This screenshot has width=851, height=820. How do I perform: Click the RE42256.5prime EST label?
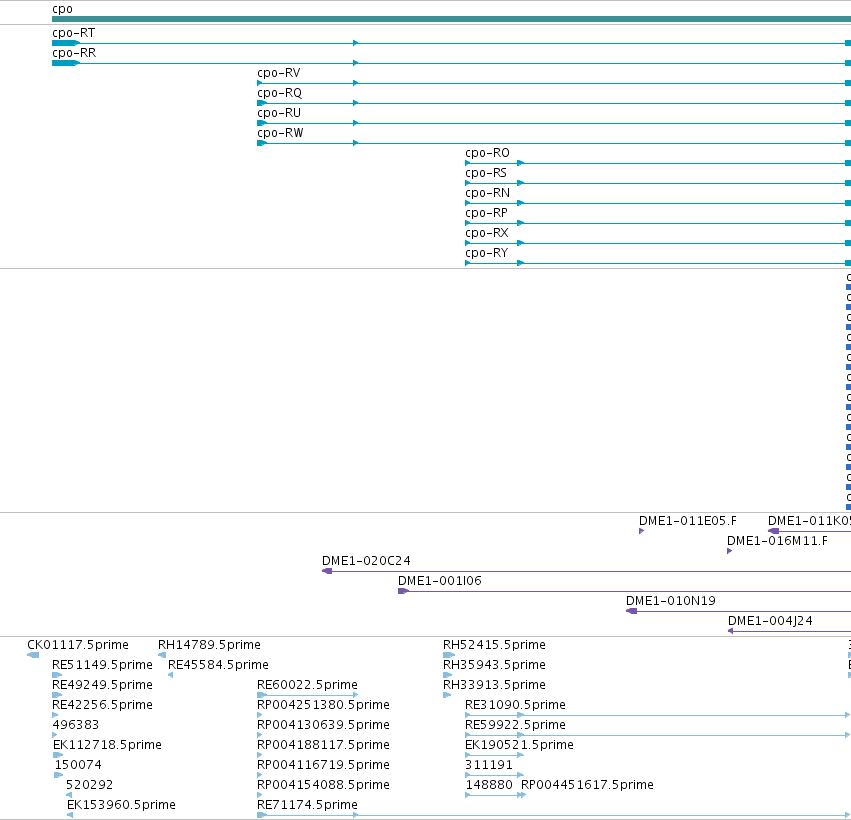(102, 705)
